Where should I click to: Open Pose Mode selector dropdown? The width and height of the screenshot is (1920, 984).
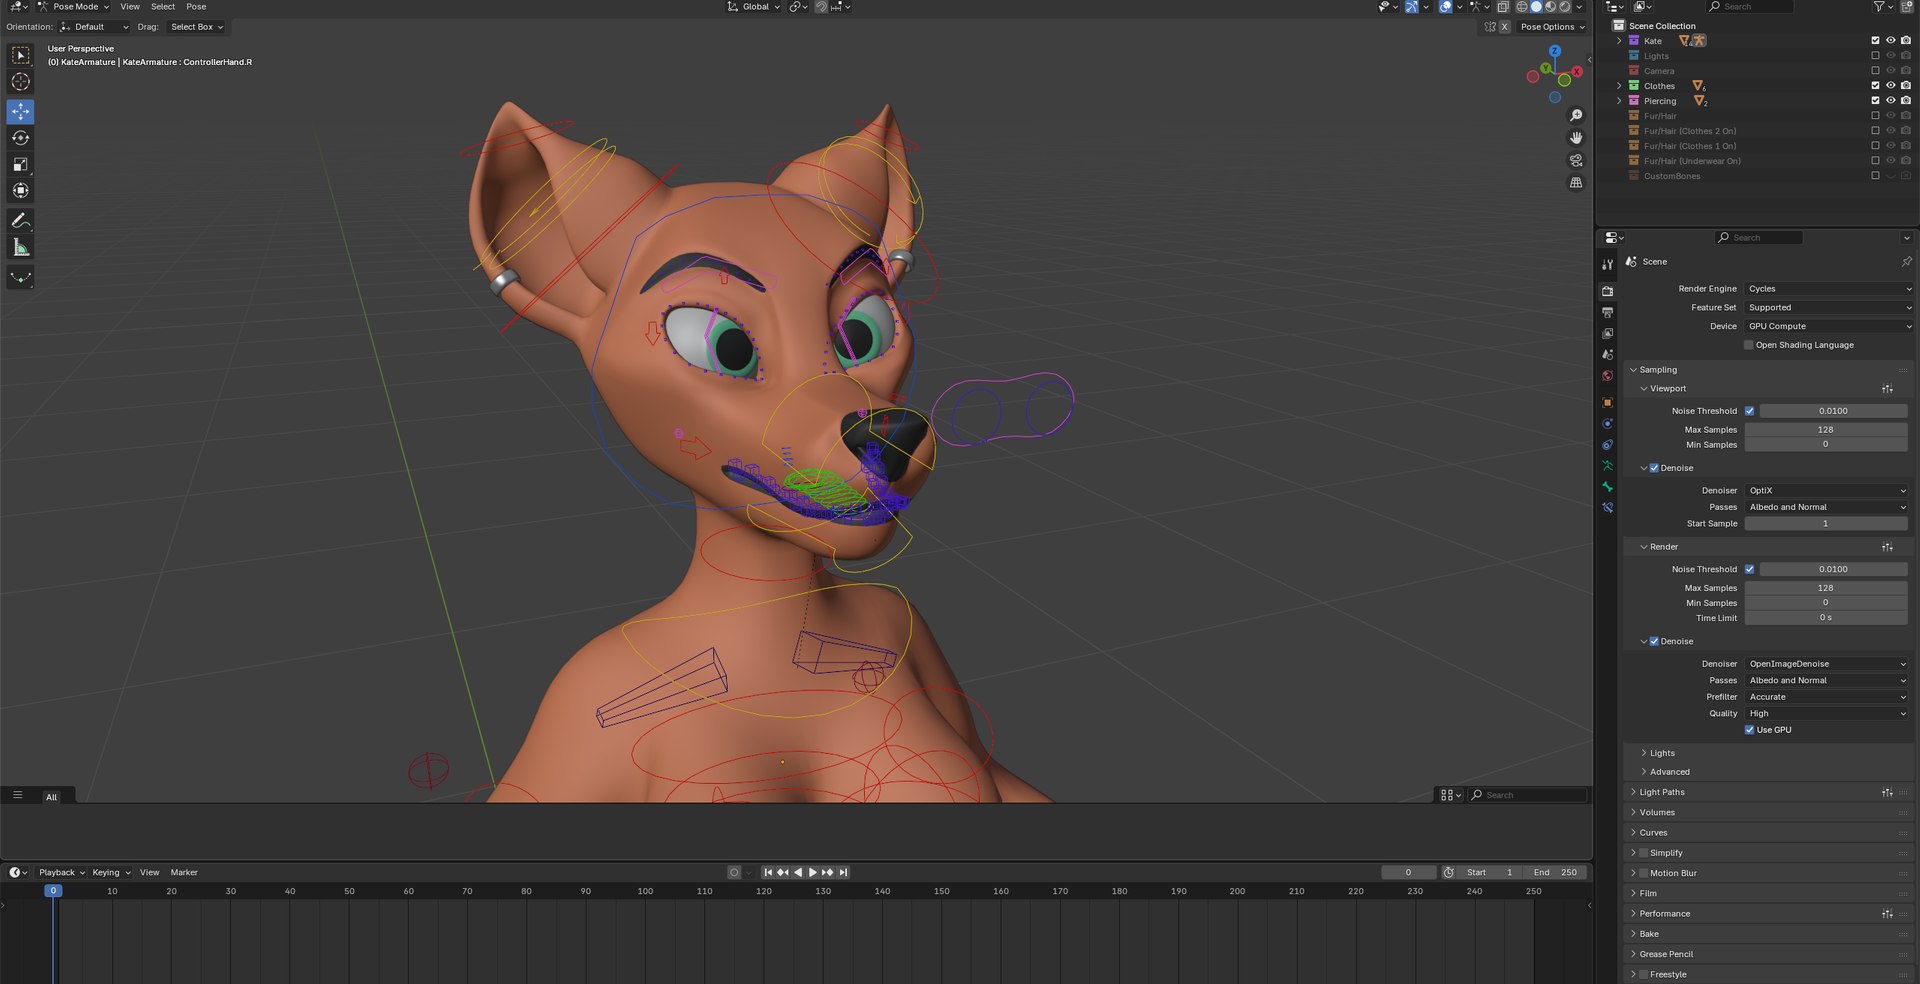tap(75, 7)
